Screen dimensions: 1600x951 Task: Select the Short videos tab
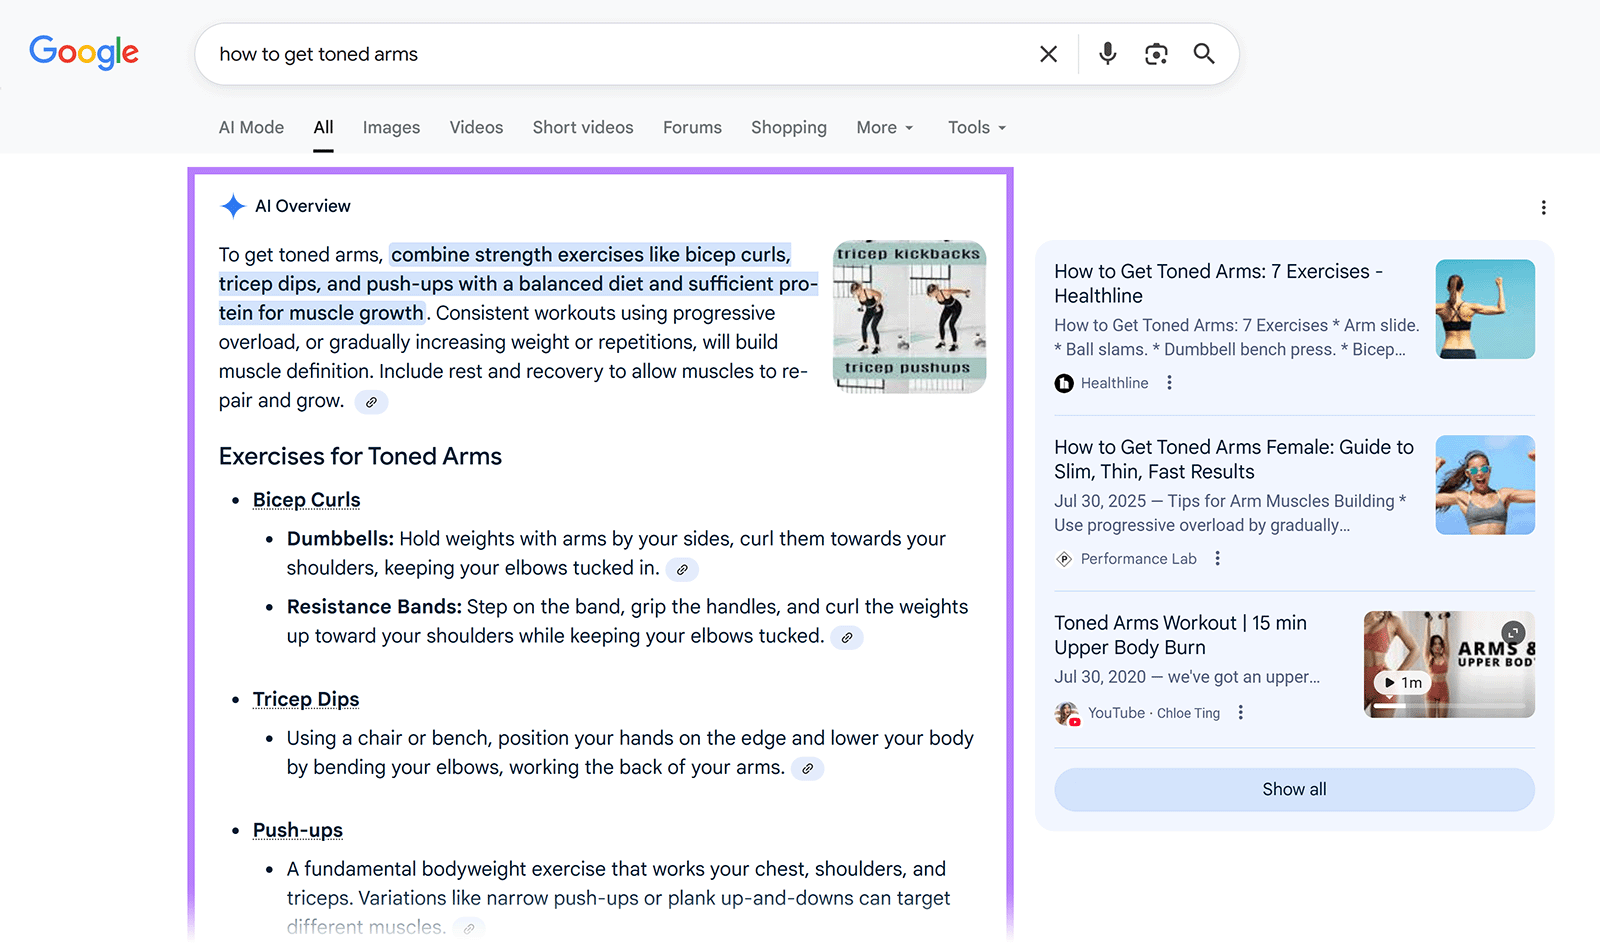click(x=582, y=127)
